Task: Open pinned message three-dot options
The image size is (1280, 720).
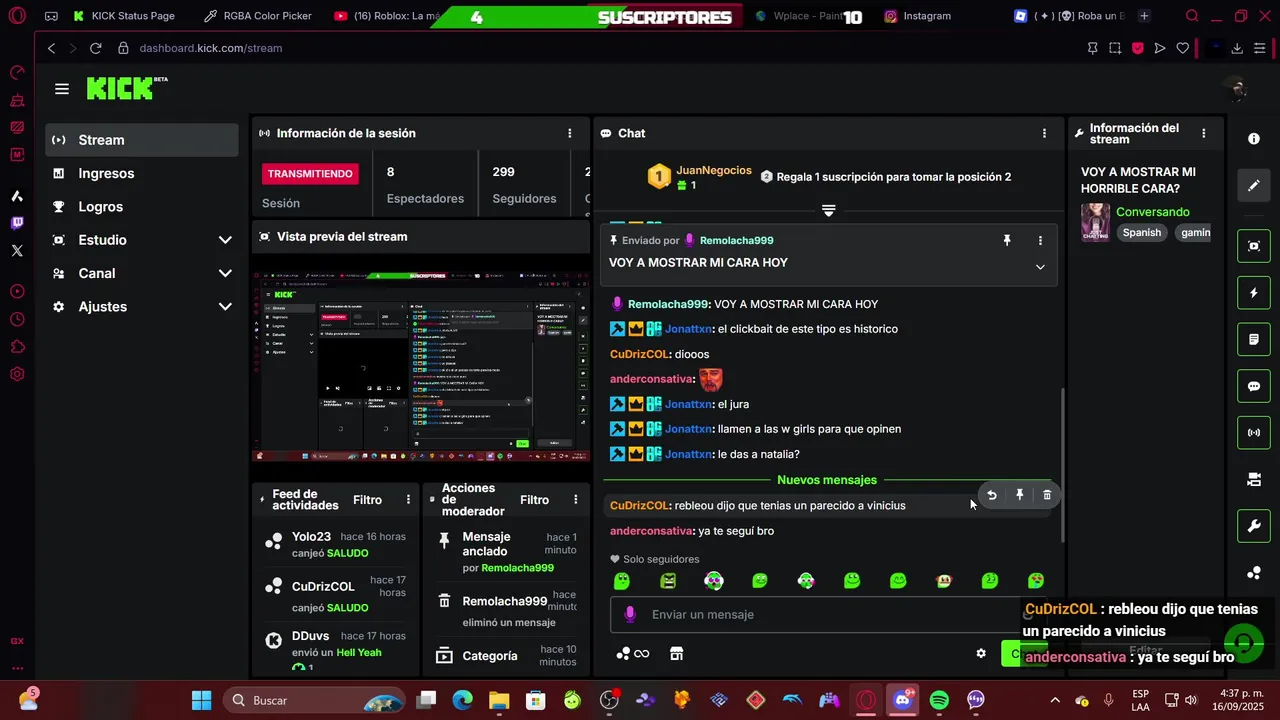Action: (x=1040, y=240)
